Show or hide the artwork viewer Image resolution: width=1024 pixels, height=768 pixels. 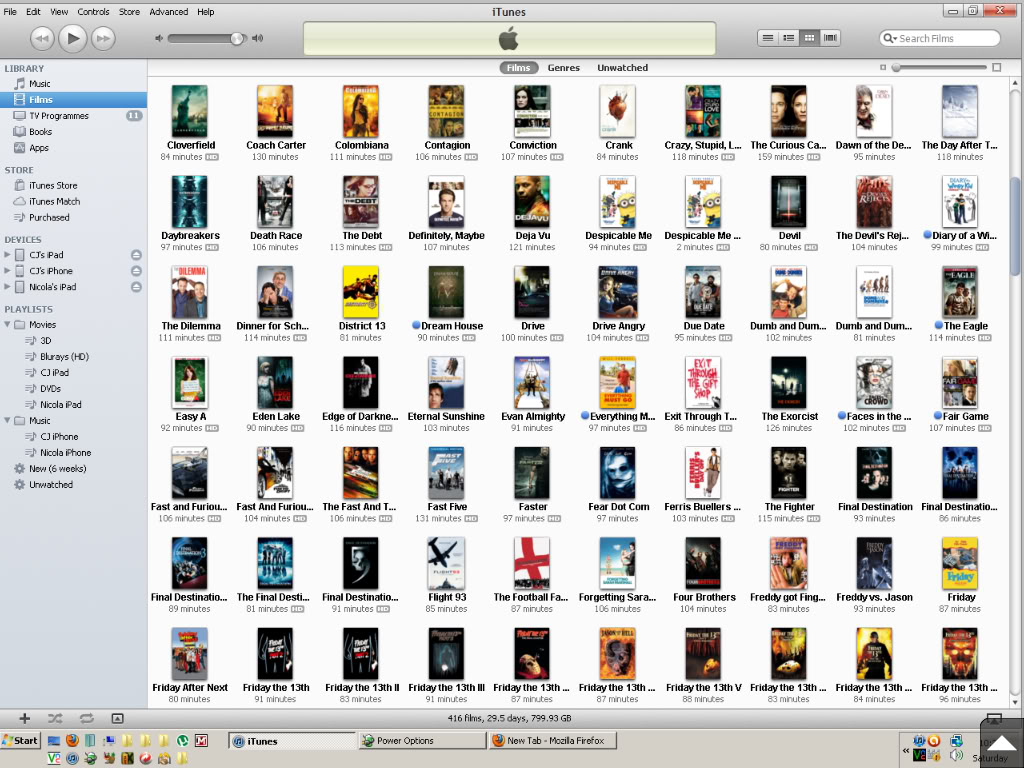pyautogui.click(x=117, y=718)
